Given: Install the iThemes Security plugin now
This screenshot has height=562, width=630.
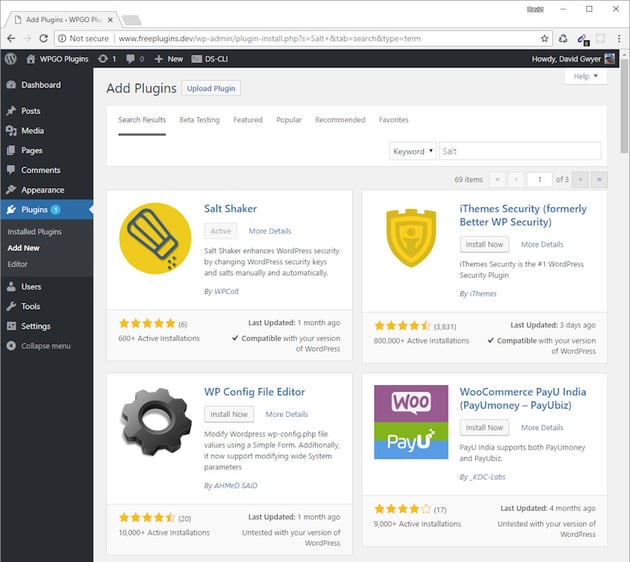Looking at the screenshot, I should click(485, 244).
